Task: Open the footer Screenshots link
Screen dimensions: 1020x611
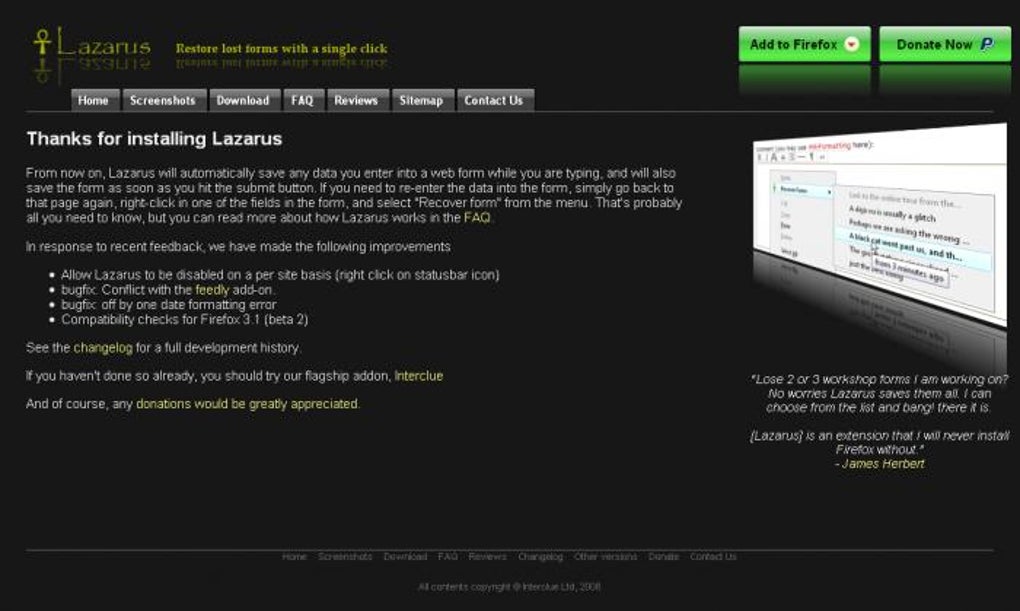Action: [345, 557]
